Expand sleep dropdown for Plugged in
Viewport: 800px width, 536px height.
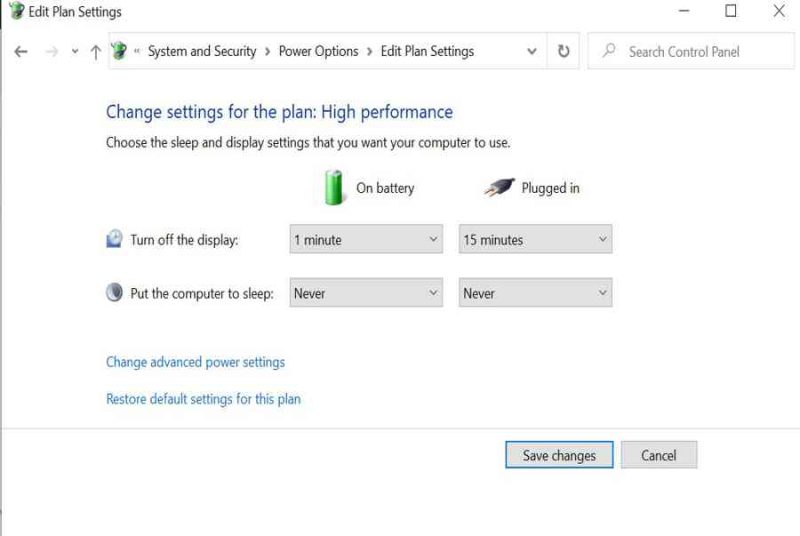535,293
